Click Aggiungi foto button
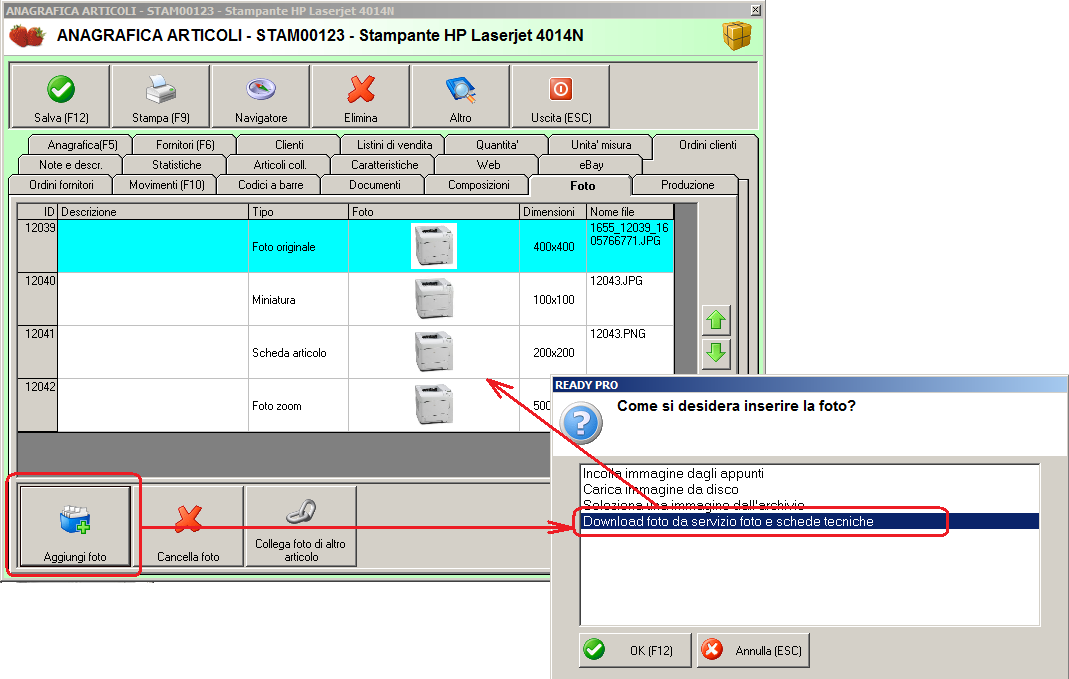 [75, 526]
